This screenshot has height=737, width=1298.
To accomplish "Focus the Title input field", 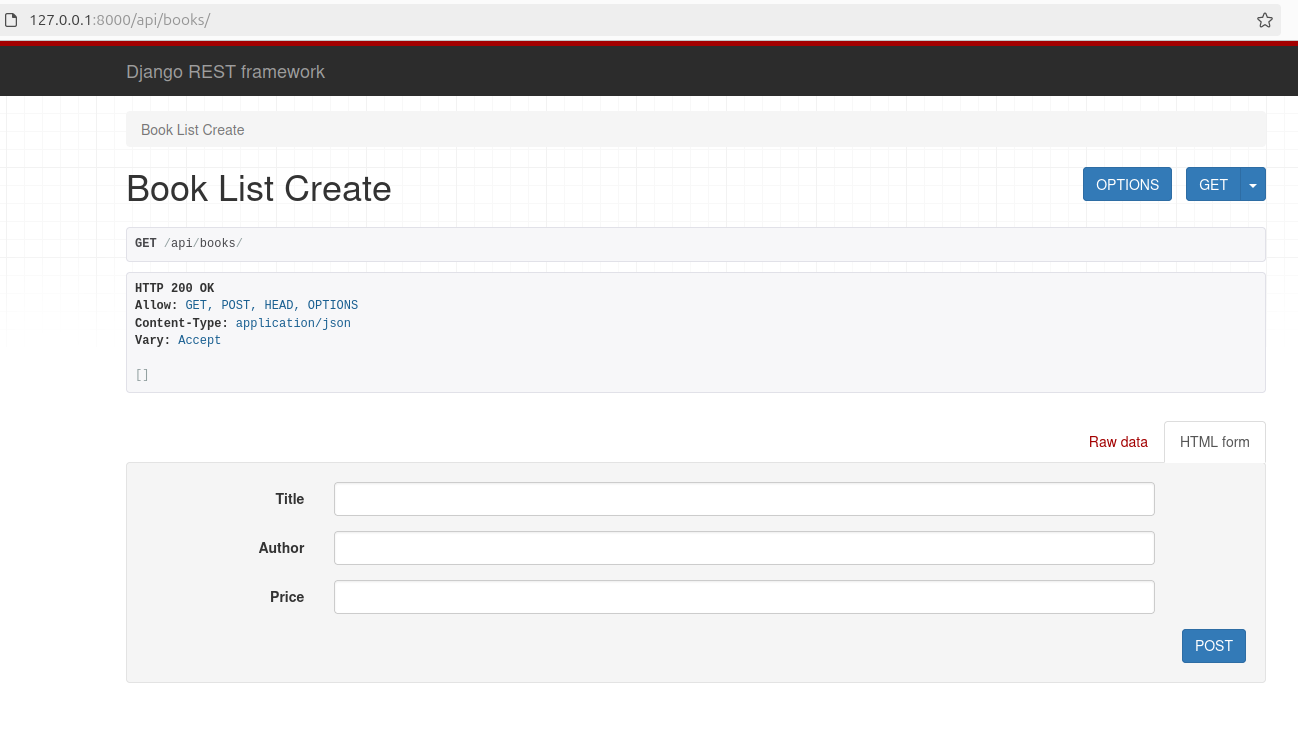I will (x=744, y=499).
